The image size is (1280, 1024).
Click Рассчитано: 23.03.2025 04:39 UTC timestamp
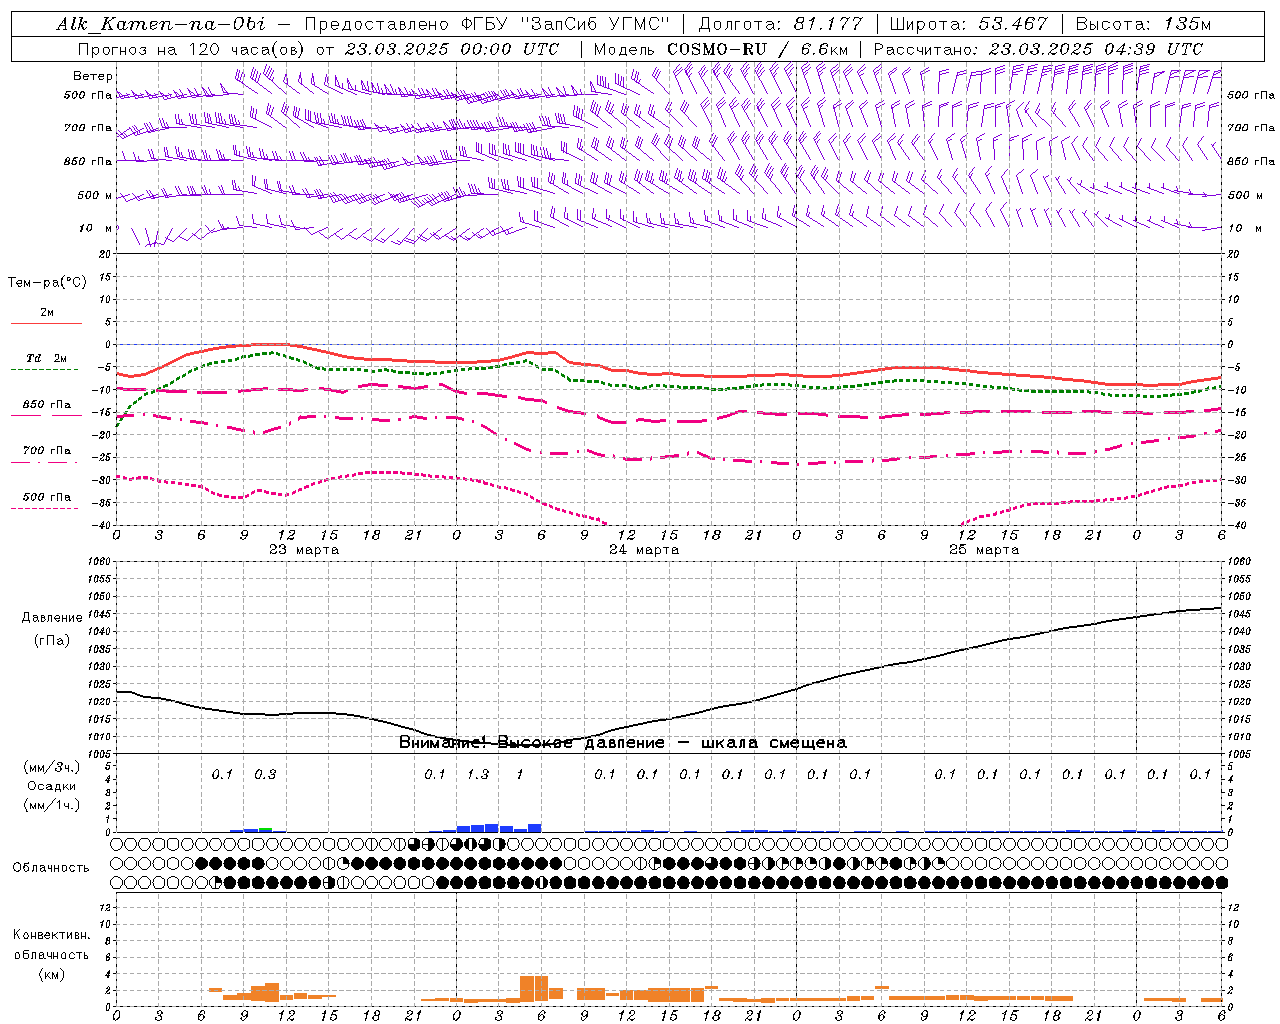1038,49
